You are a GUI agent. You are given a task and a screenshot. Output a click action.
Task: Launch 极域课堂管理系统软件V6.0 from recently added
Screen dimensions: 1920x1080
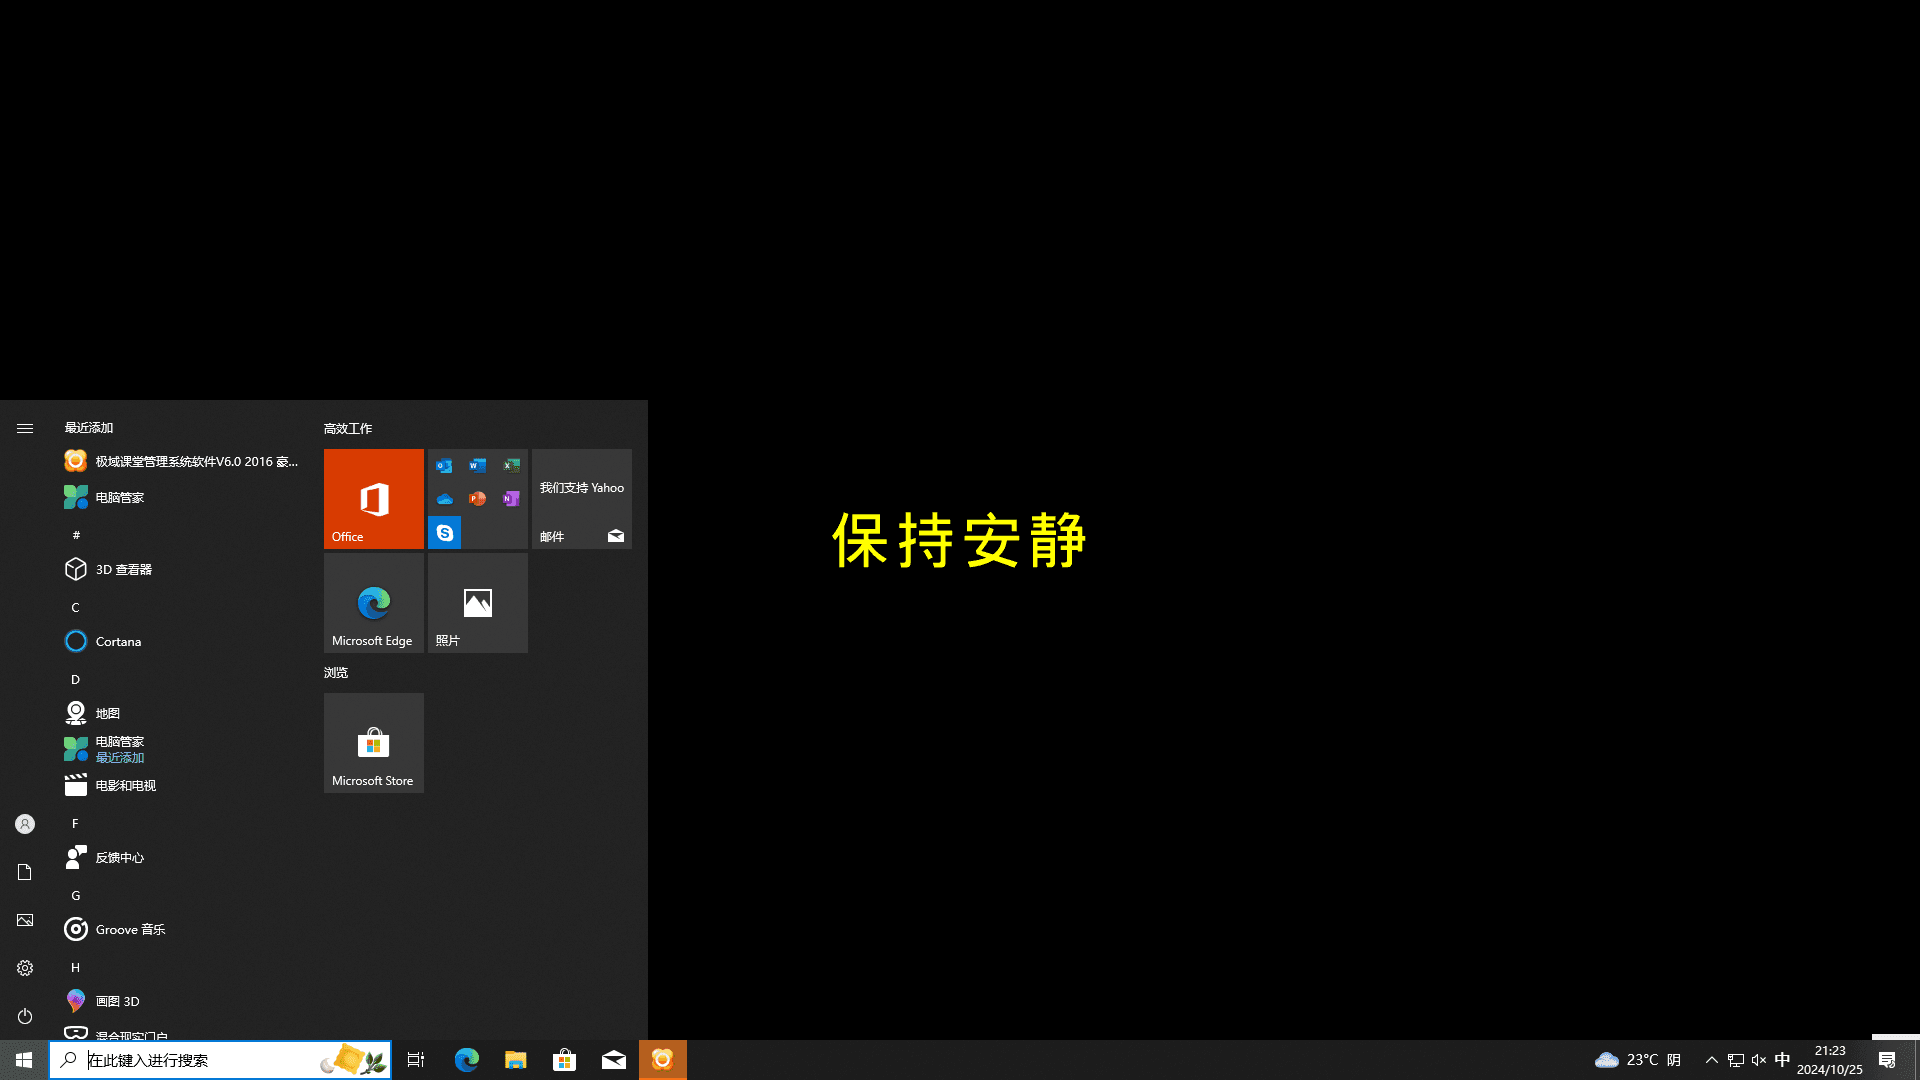[182, 461]
